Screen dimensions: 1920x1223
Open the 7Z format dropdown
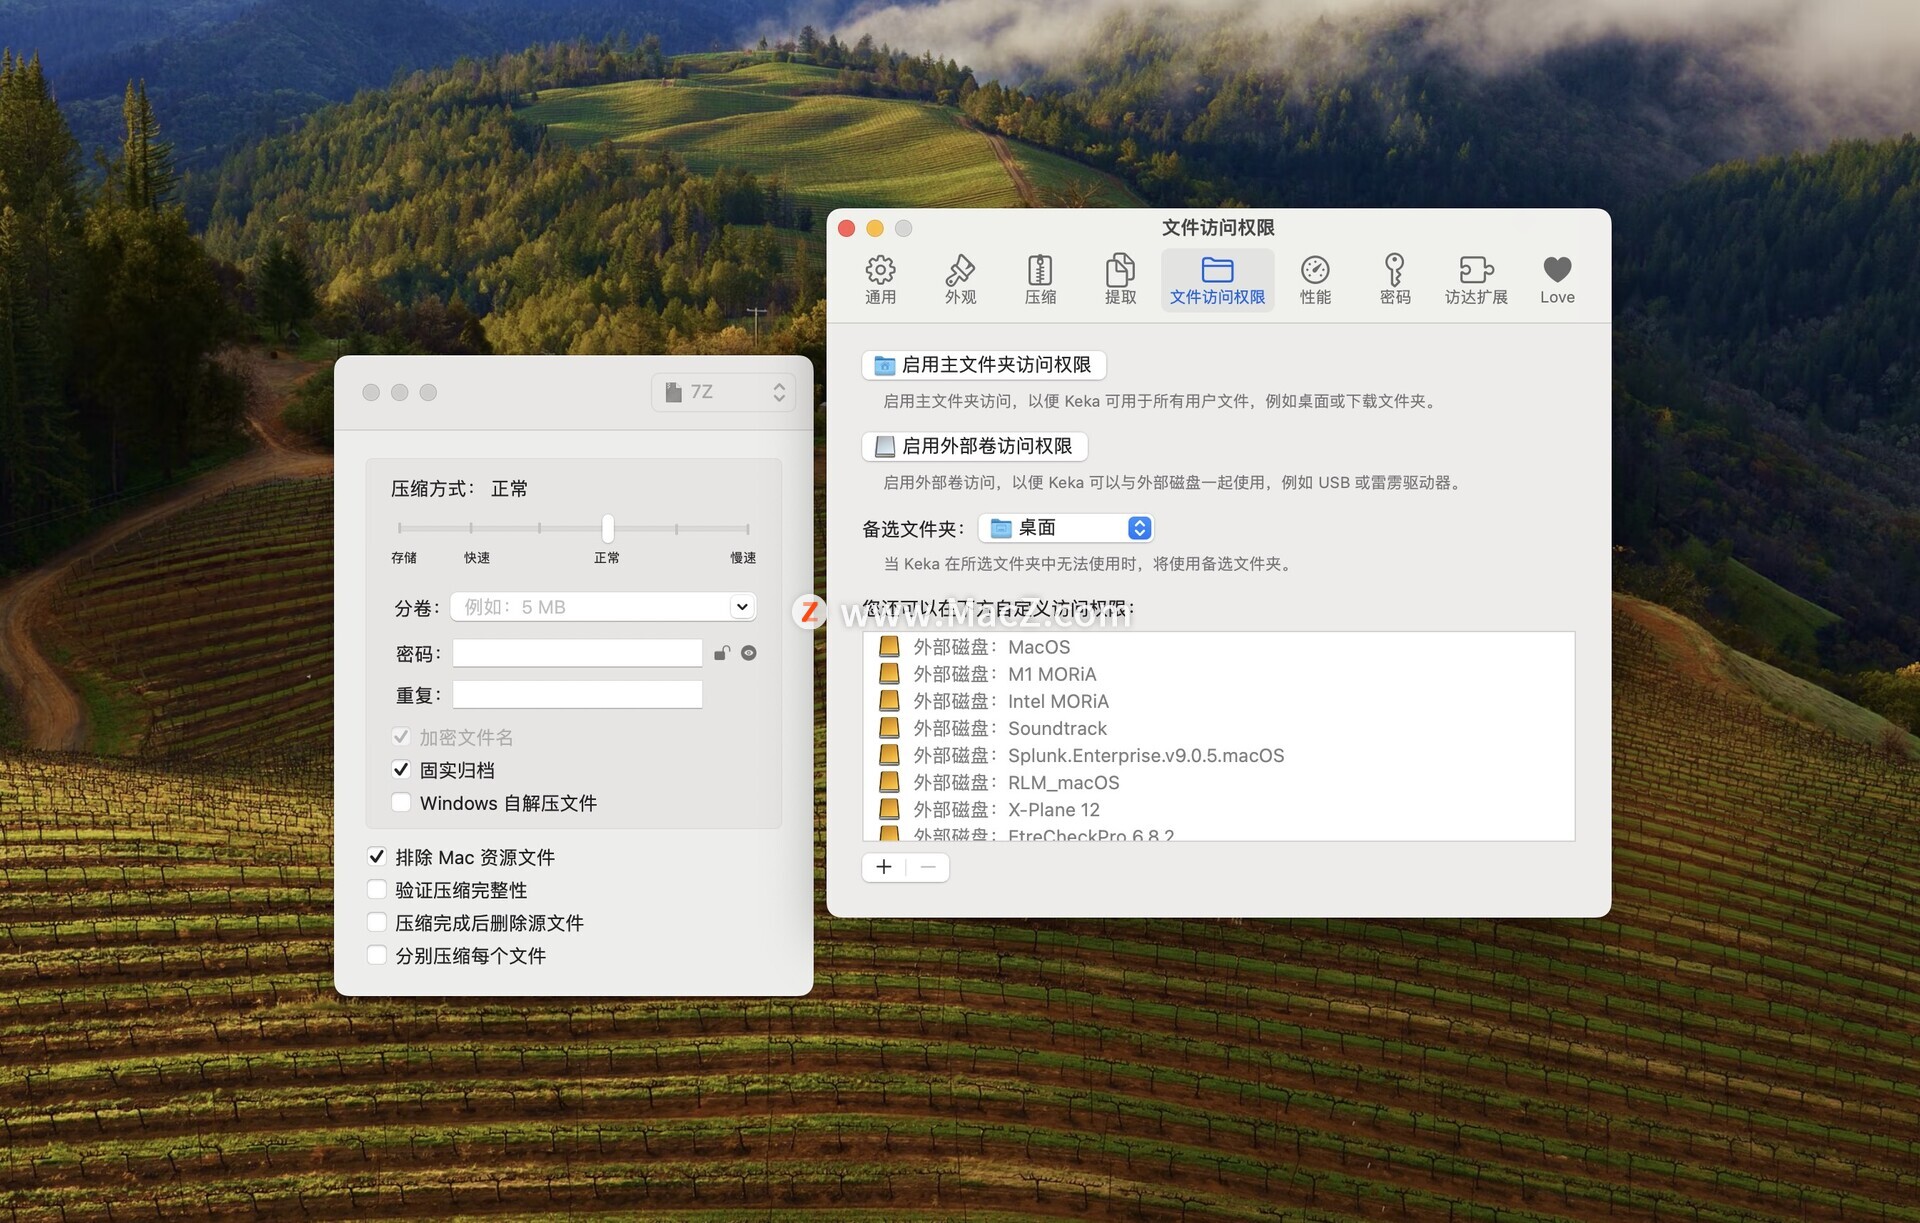[723, 392]
